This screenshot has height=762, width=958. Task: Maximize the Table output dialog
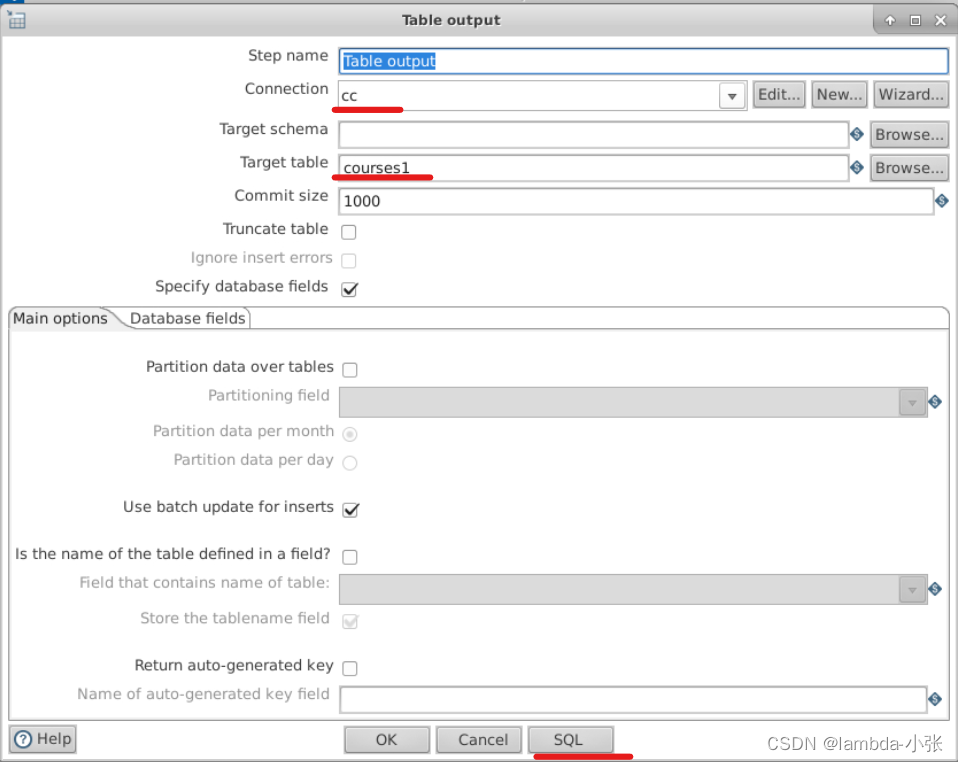915,20
